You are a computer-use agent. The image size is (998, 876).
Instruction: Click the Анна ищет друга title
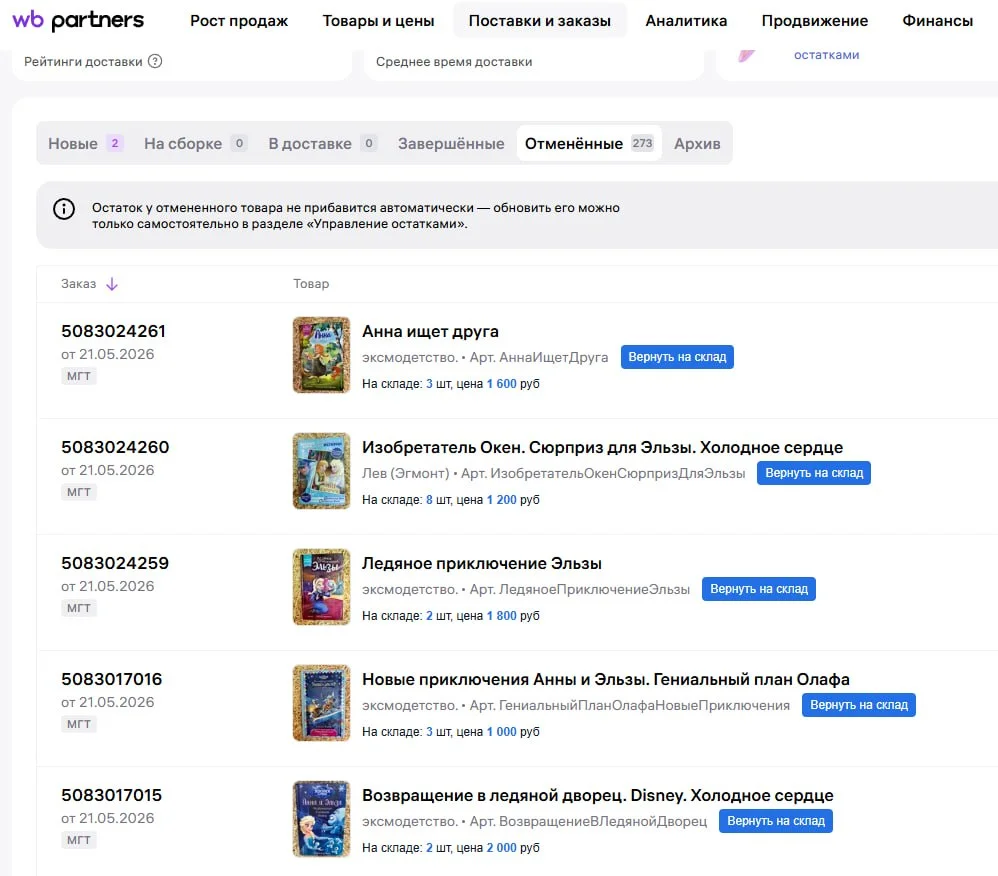click(x=430, y=332)
